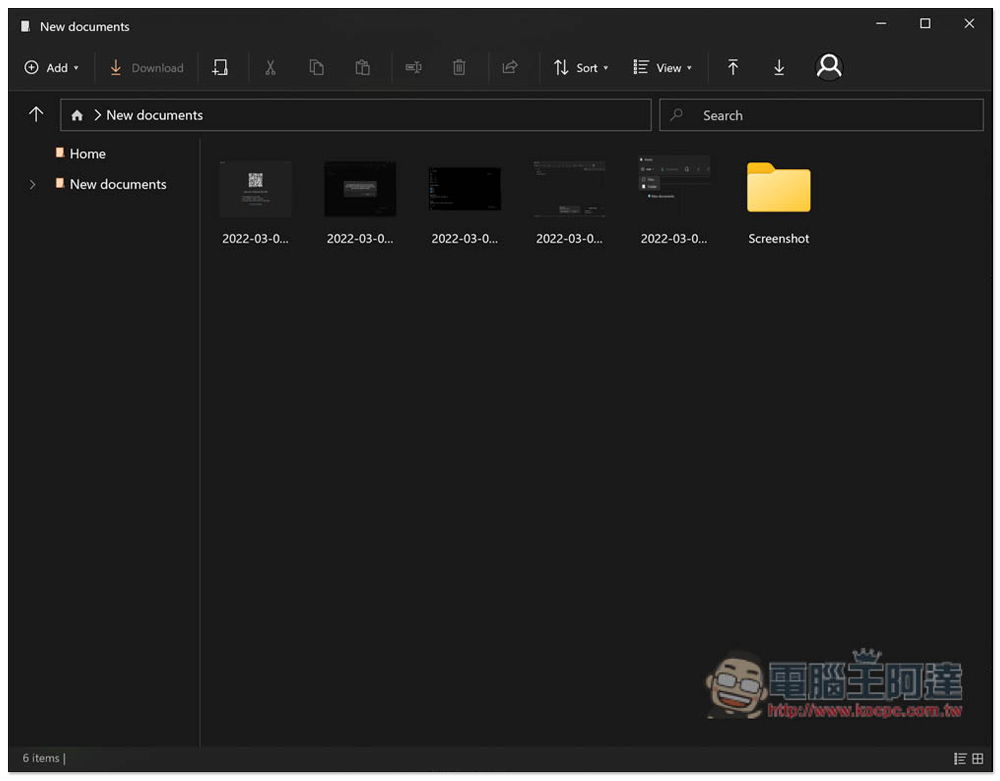
Task: Switch to grid view in status bar
Action: point(978,759)
